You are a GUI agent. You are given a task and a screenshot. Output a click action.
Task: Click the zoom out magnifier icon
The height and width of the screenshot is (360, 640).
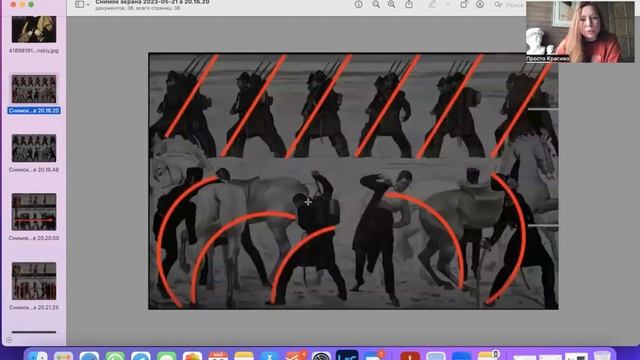coord(376,4)
